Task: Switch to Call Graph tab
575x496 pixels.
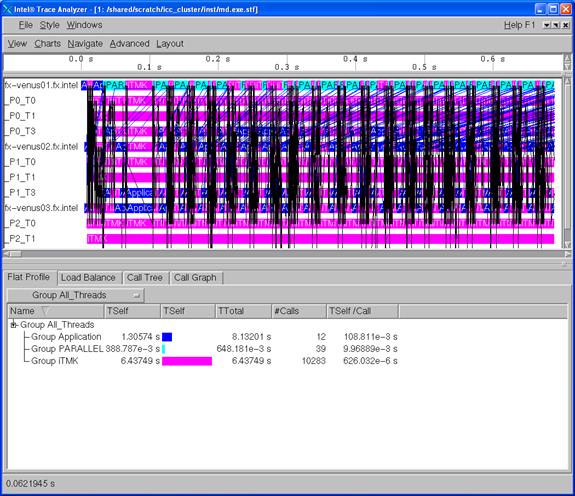Action: (x=195, y=278)
